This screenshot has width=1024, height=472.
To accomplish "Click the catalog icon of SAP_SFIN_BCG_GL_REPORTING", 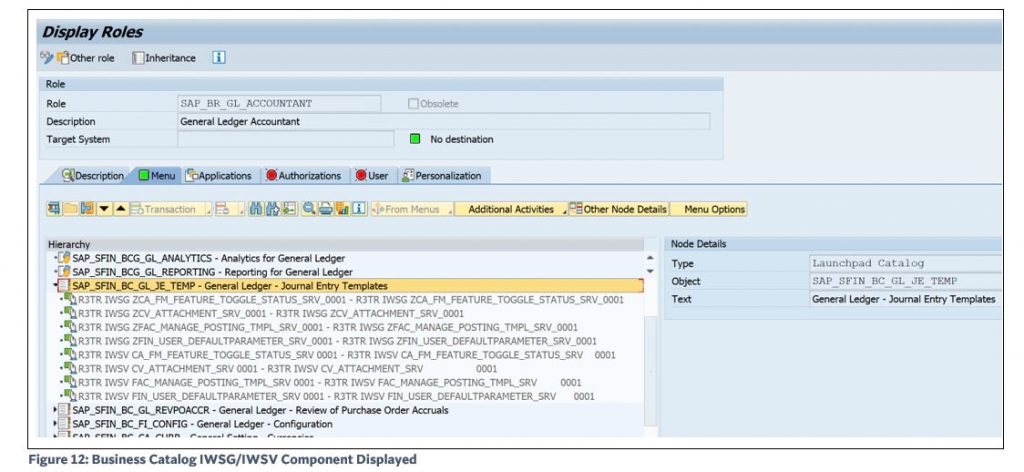I will 65,272.
